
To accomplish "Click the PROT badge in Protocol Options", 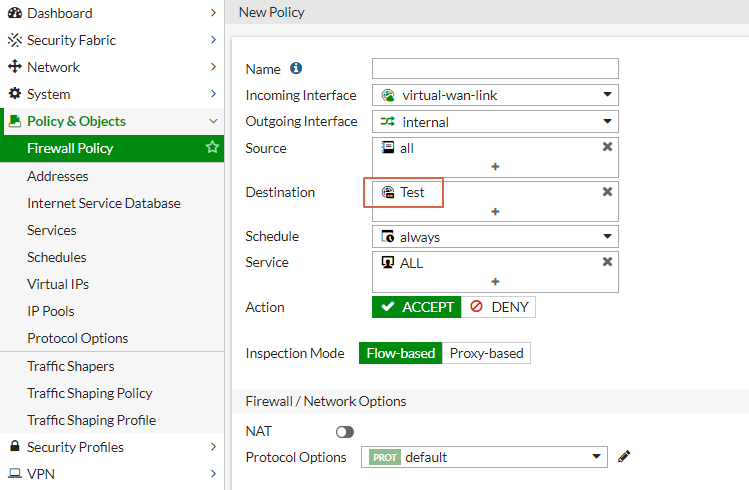I will click(x=385, y=458).
